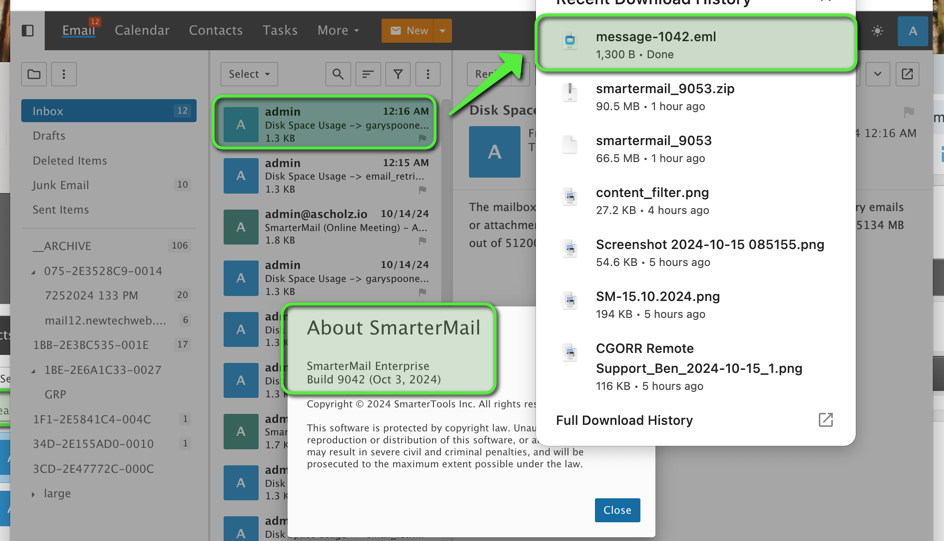The height and width of the screenshot is (541, 944).
Task: Open the new folder icon
Action: pos(34,74)
